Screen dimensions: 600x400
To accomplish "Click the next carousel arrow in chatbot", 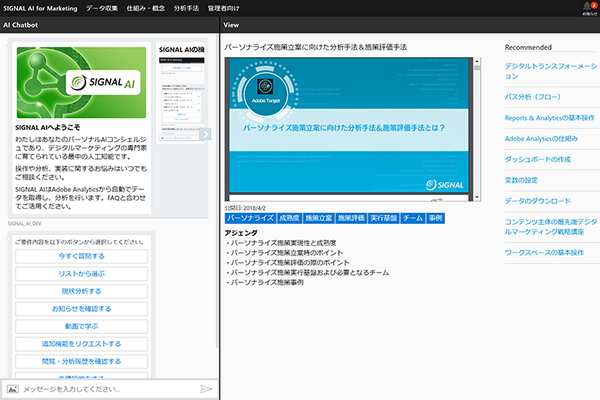I will click(205, 134).
